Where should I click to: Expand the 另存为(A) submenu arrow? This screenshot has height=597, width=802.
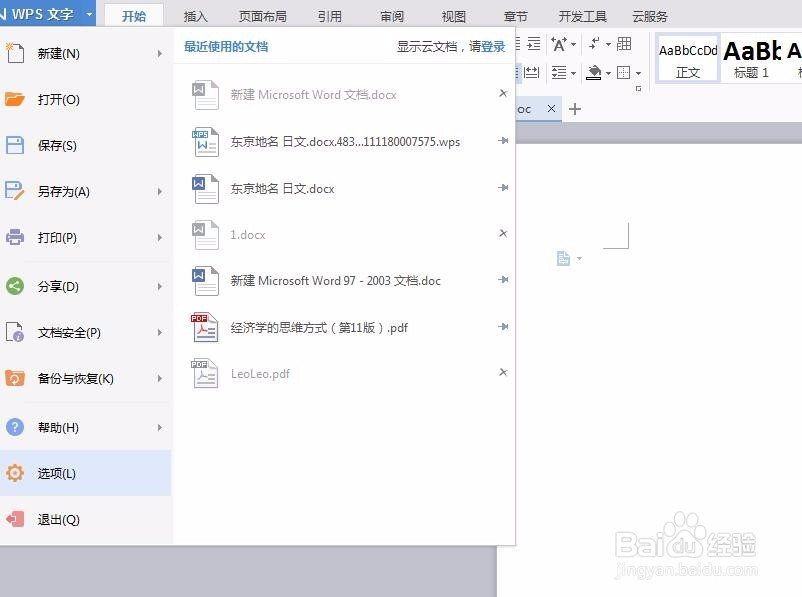(x=160, y=191)
